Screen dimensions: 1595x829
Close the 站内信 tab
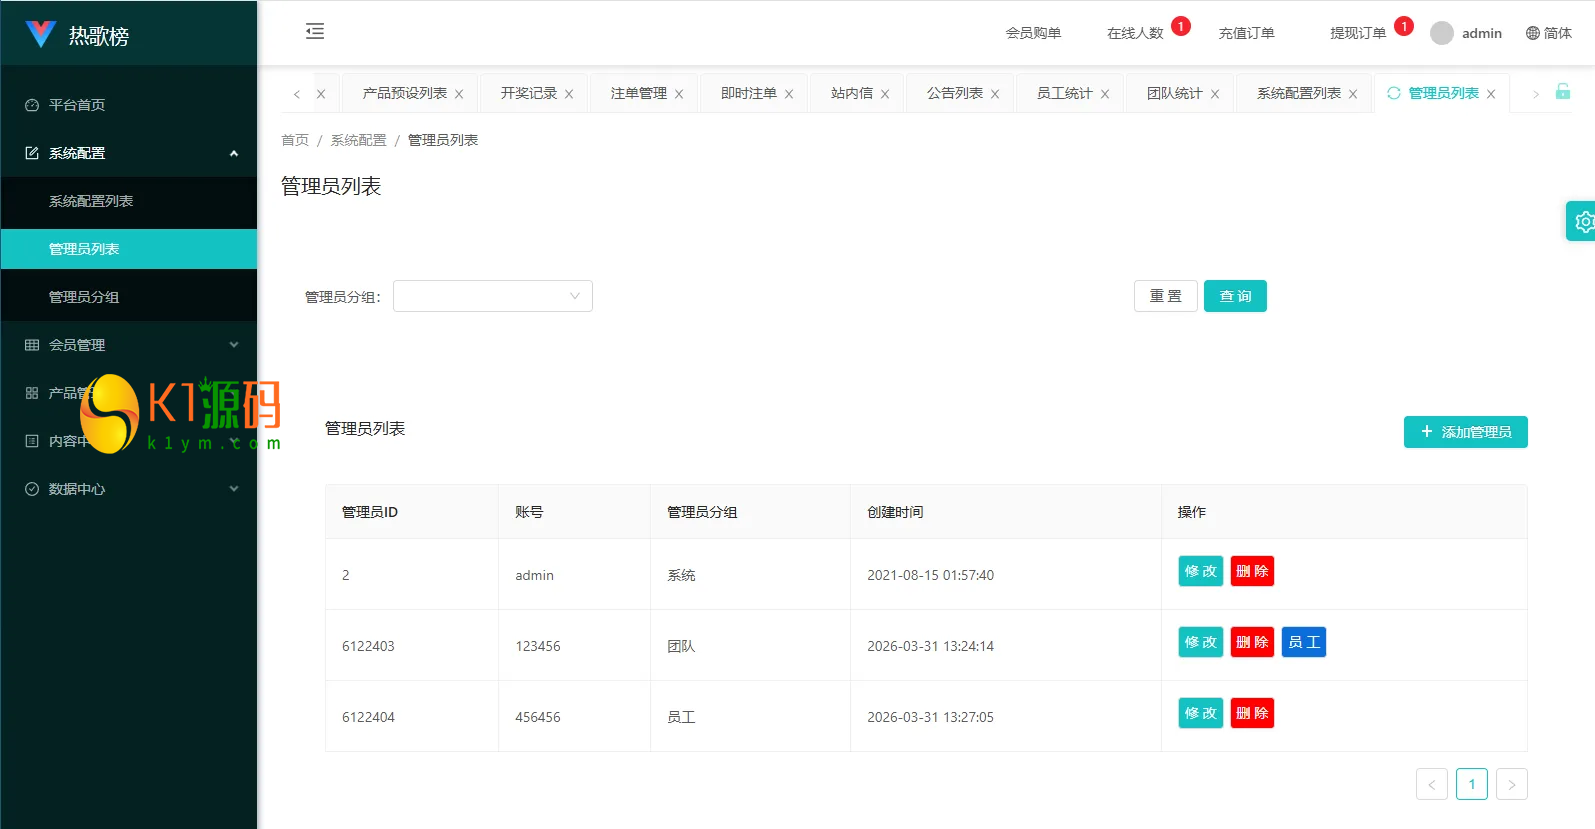[x=885, y=94]
